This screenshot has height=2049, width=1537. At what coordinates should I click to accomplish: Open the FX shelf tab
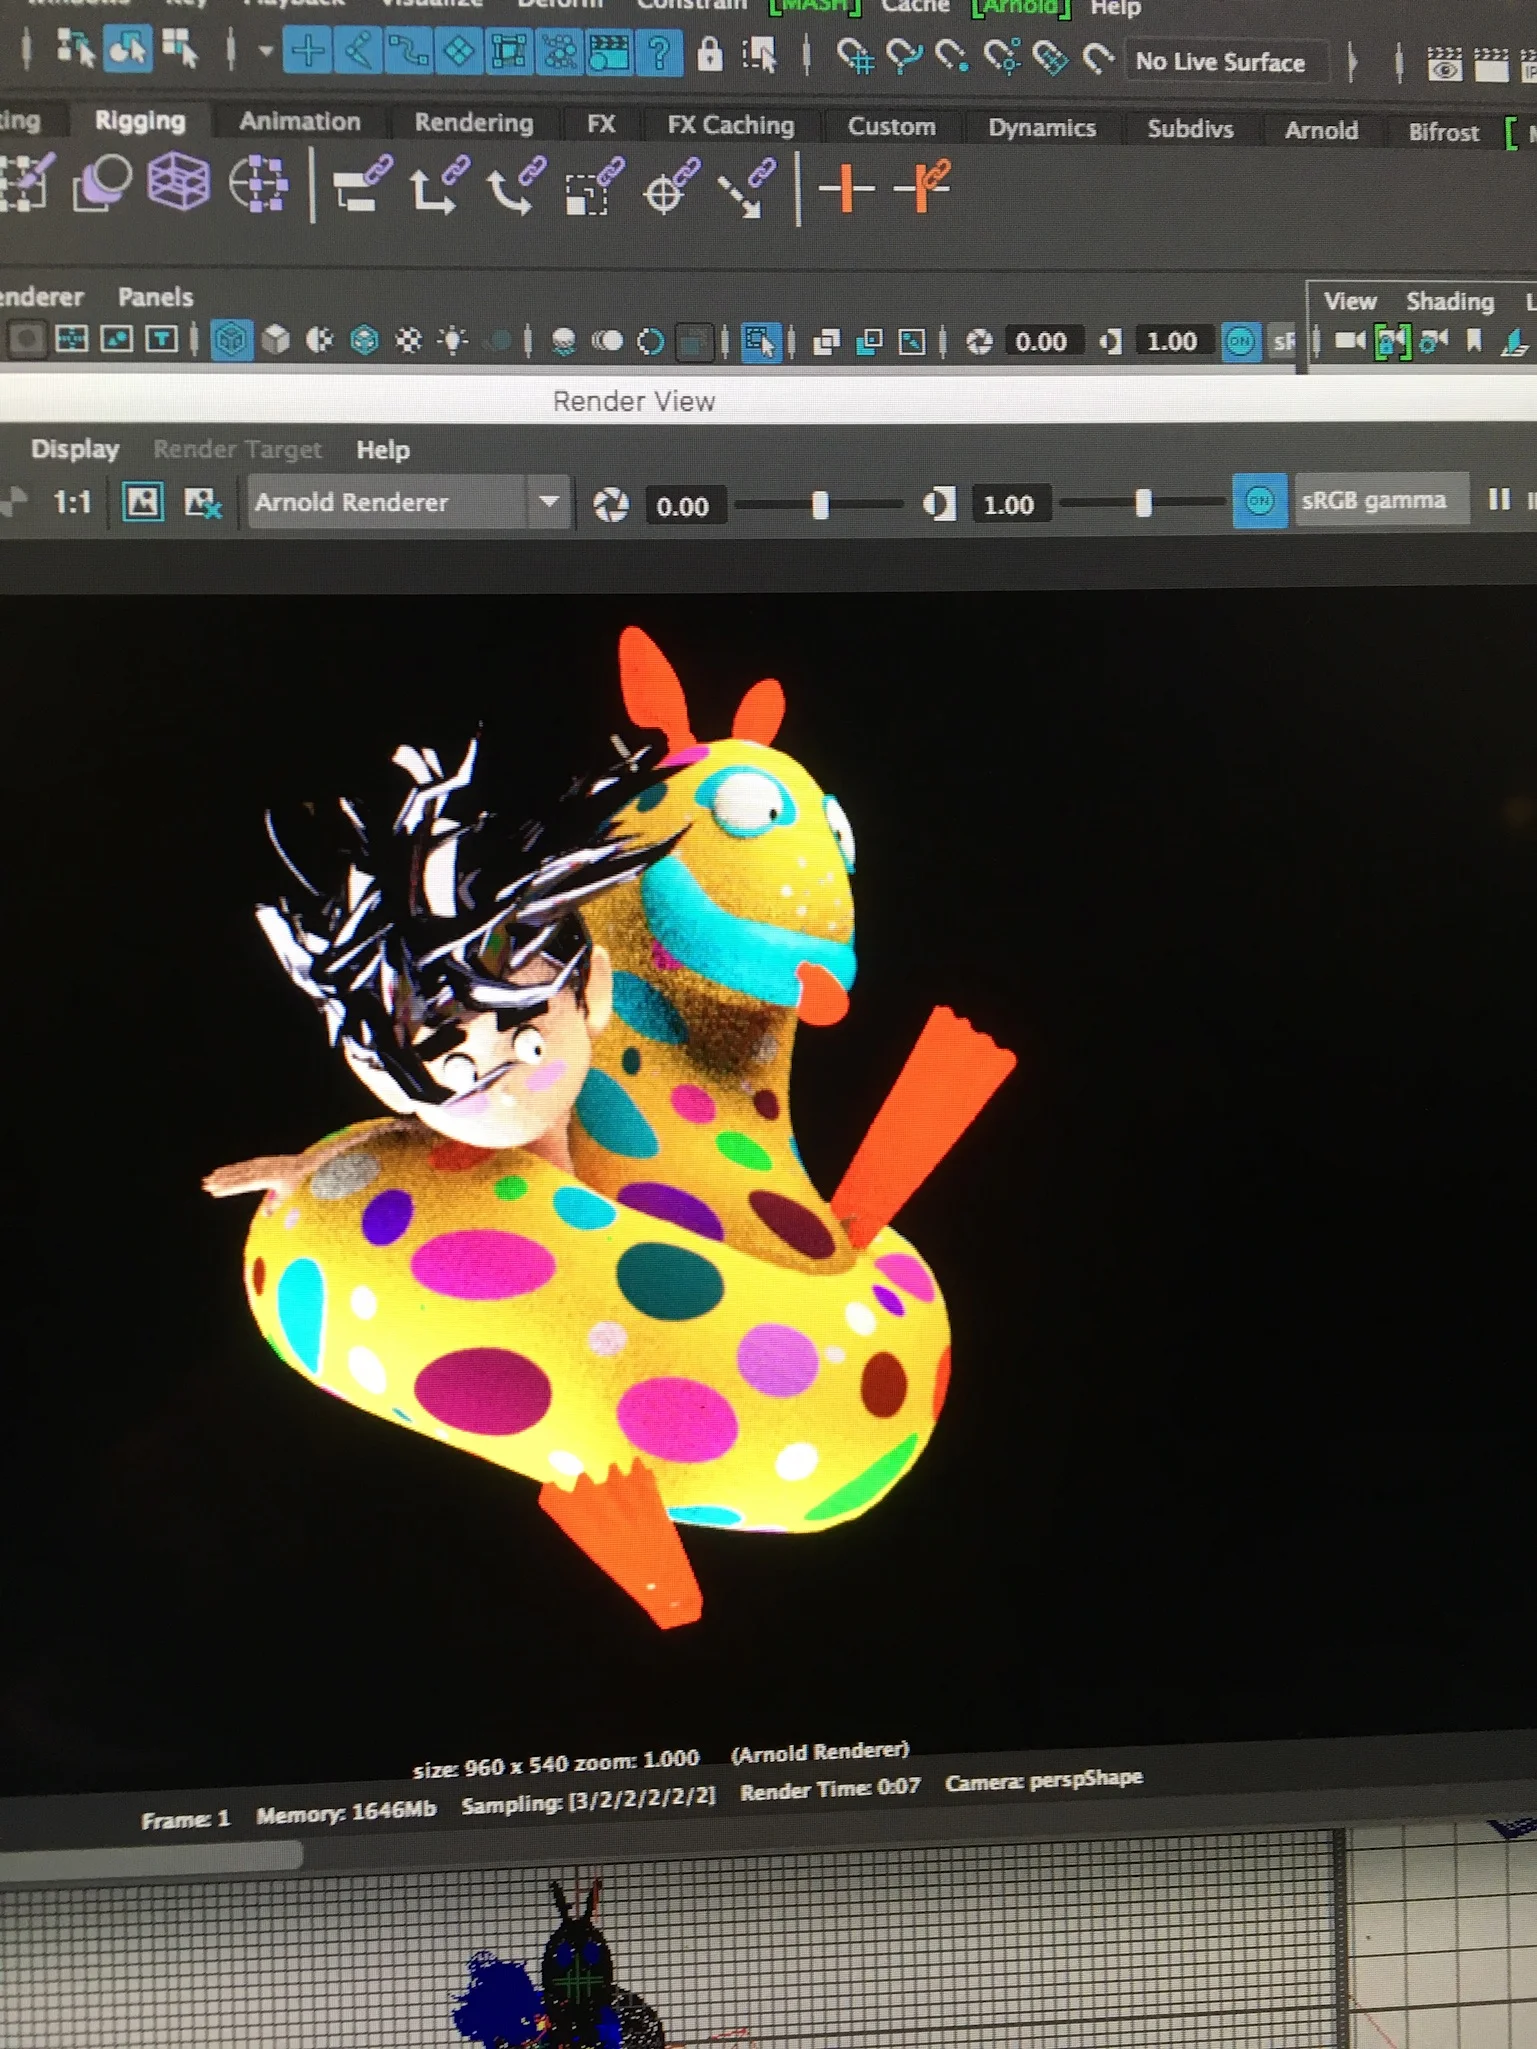click(x=601, y=124)
